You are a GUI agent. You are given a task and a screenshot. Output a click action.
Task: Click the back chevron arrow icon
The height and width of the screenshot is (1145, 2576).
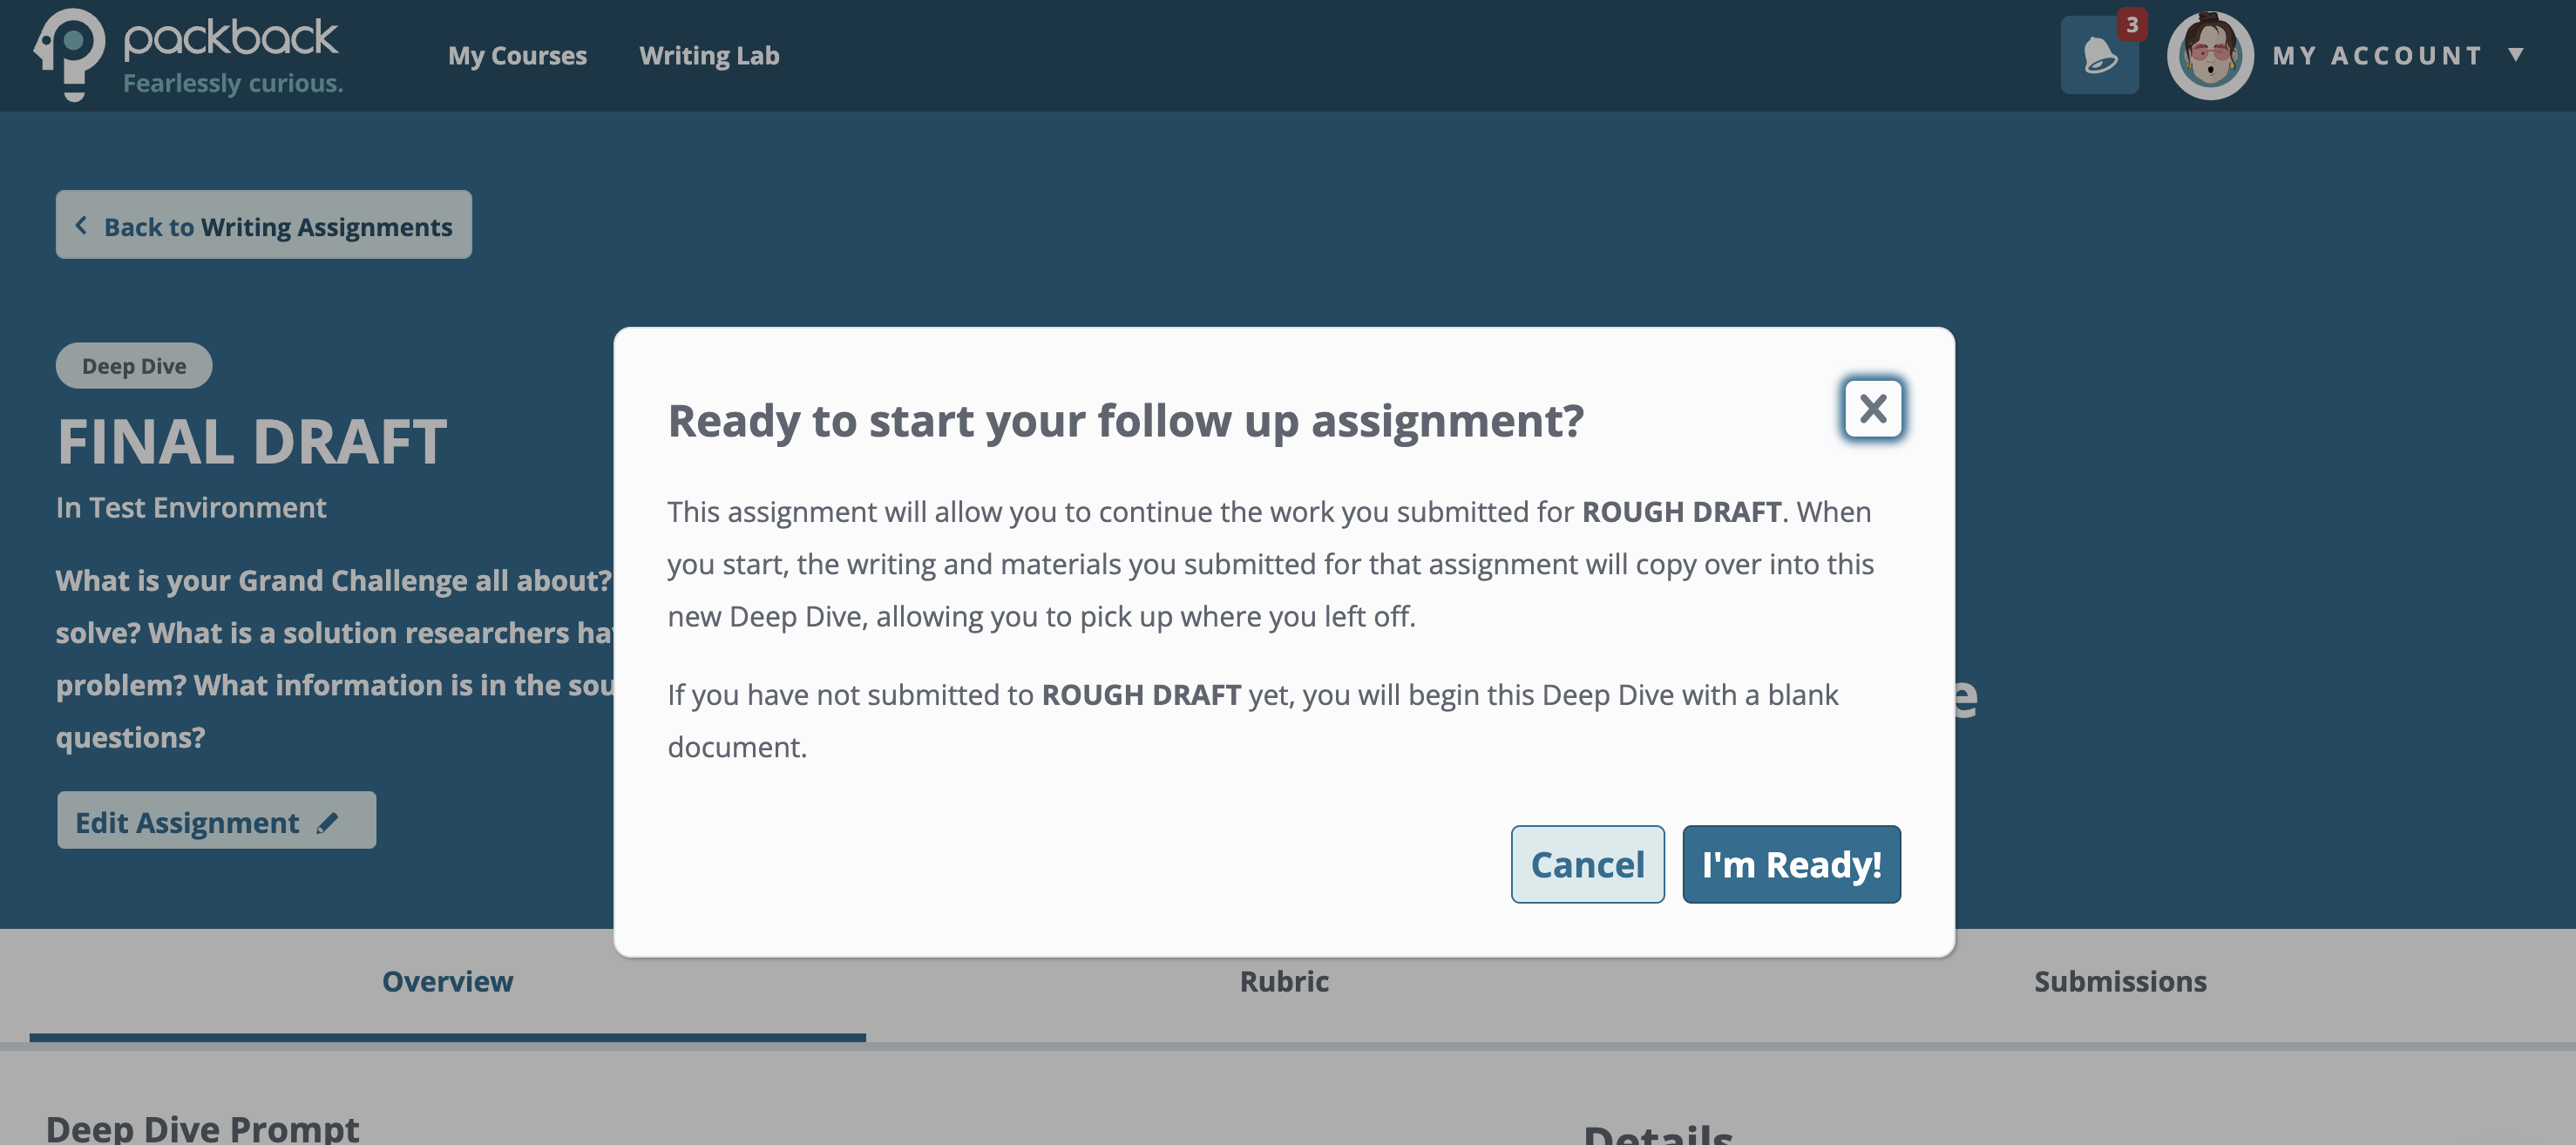tap(81, 225)
